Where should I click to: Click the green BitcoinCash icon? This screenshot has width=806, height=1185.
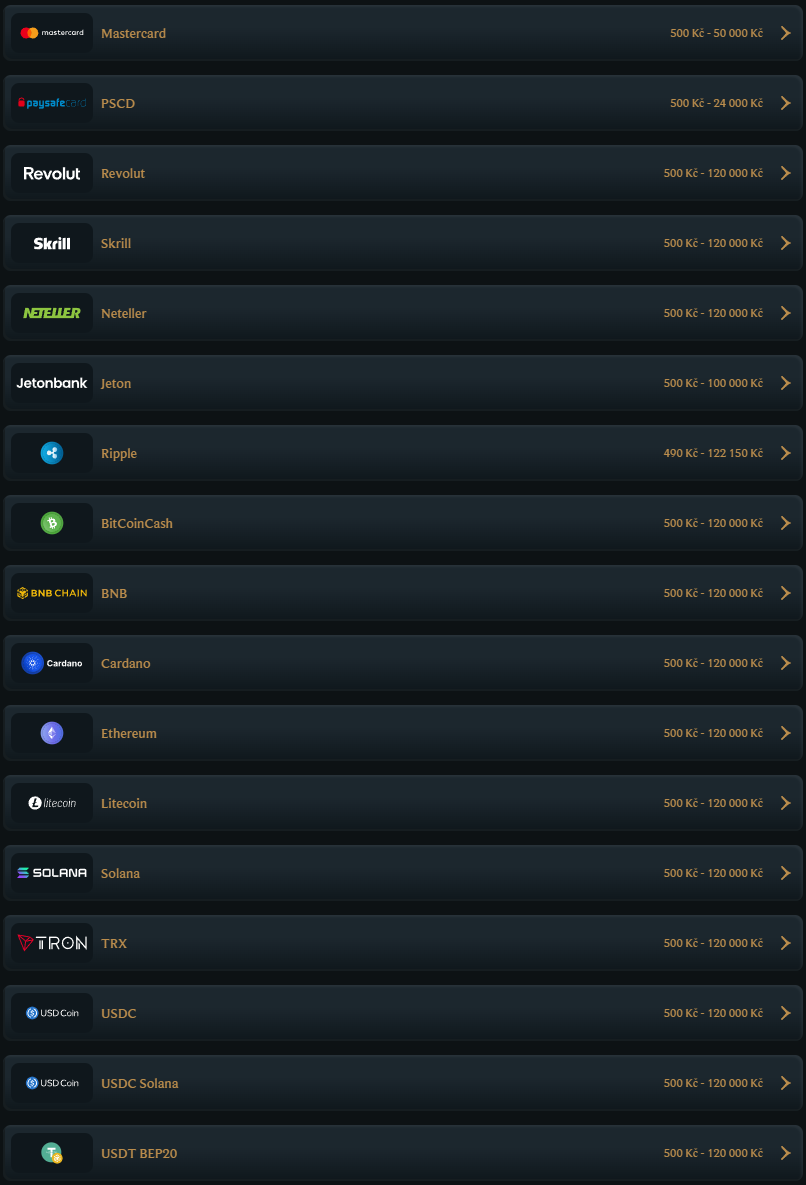click(52, 523)
